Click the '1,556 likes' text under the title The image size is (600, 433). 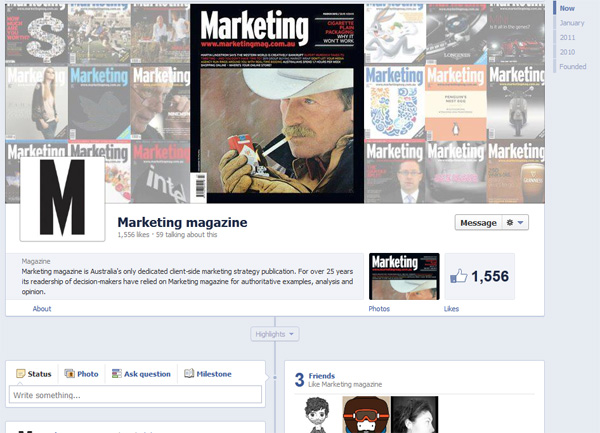133,235
